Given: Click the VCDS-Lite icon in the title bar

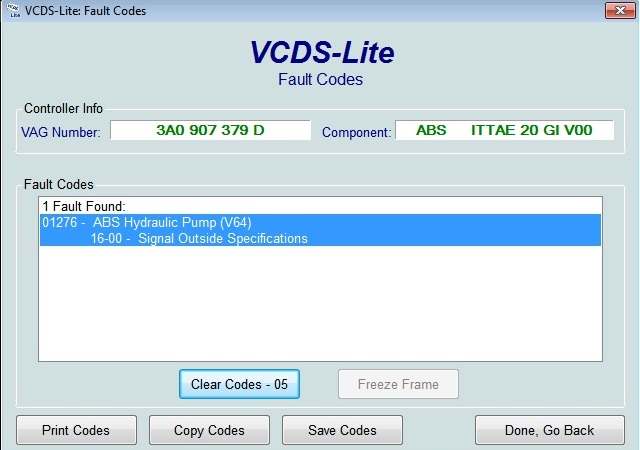Looking at the screenshot, I should tap(11, 11).
